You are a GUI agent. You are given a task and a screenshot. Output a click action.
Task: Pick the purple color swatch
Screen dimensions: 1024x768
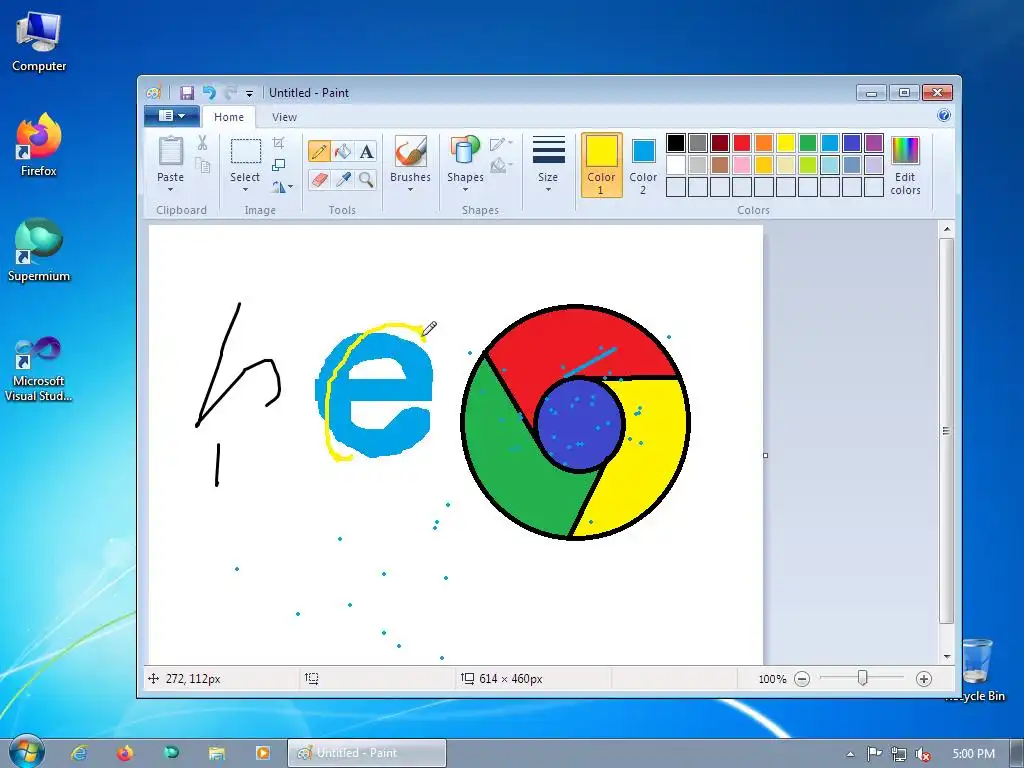874,142
